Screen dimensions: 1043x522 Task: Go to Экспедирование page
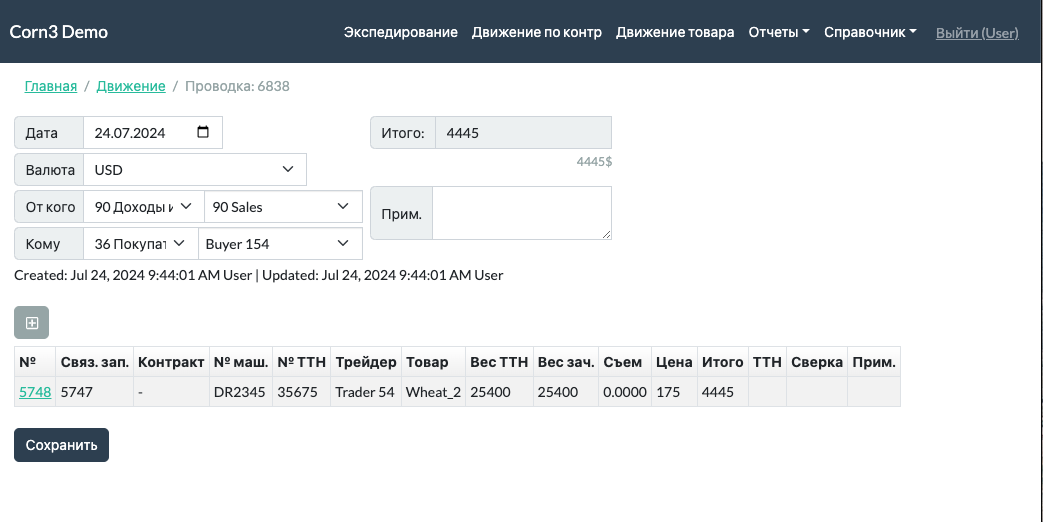pos(400,32)
